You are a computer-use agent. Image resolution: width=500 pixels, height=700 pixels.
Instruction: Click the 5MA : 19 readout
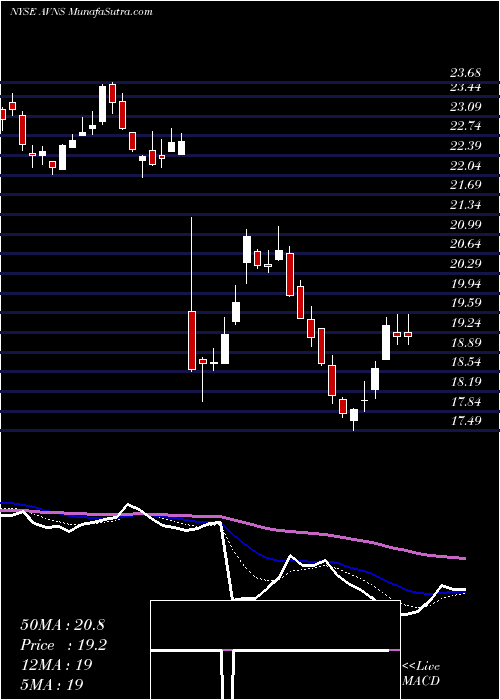[52, 684]
